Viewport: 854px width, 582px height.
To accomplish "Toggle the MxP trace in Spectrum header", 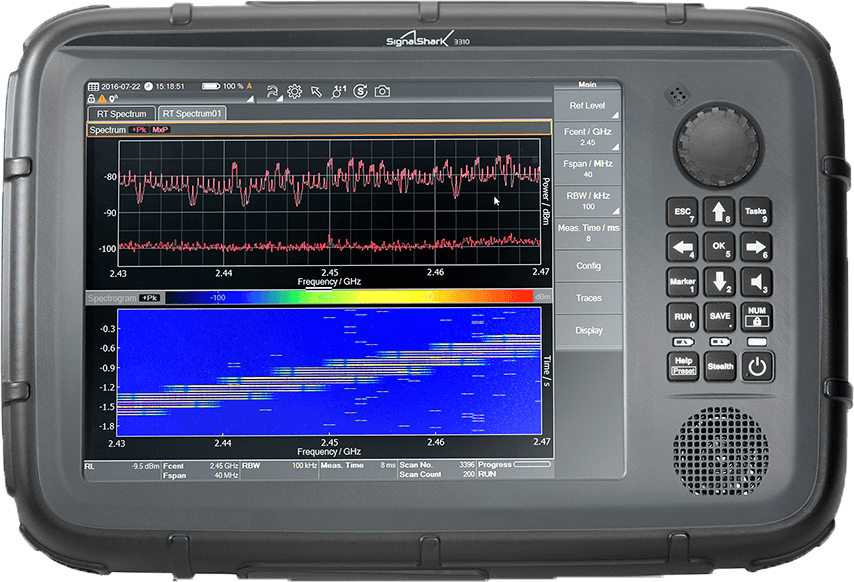I will tap(160, 130).
